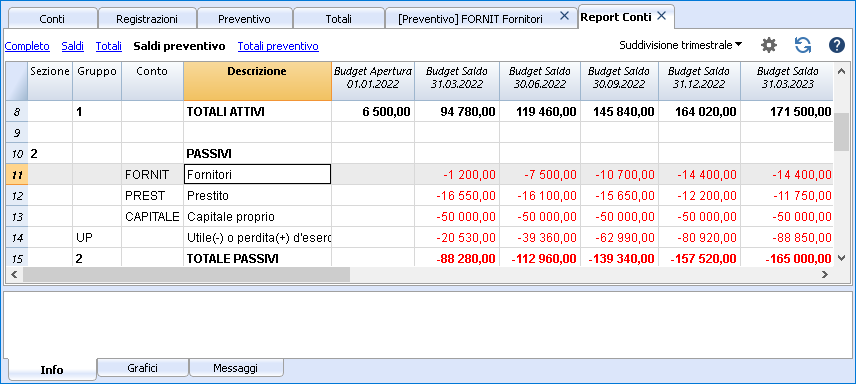Click the Sezione column header
Image resolution: width=856 pixels, height=384 pixels.
pos(50,81)
